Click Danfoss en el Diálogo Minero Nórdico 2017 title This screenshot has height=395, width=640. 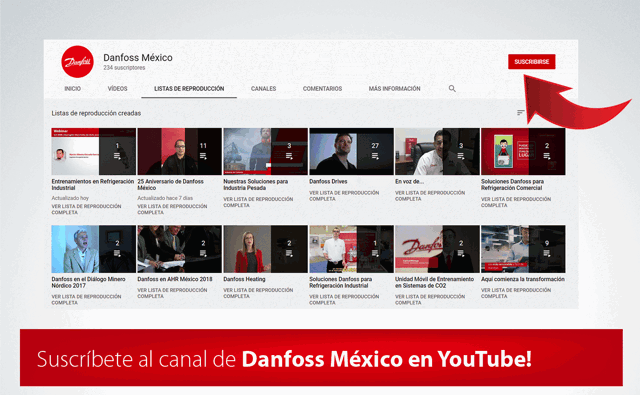point(88,282)
